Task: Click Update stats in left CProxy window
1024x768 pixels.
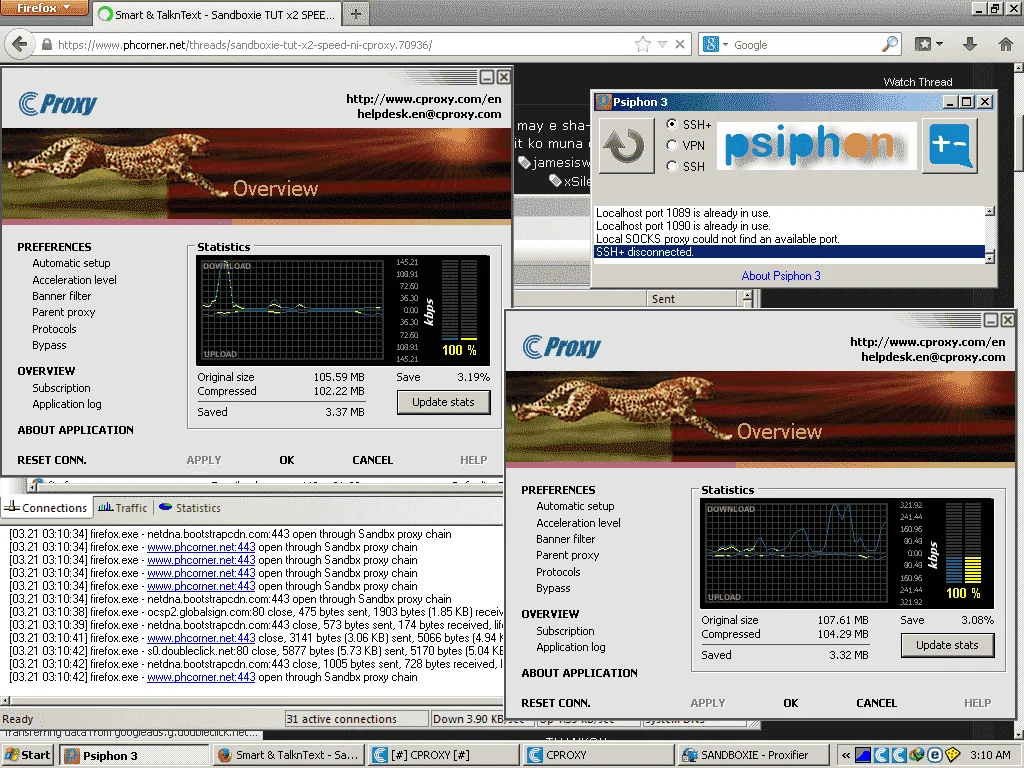Action: pyautogui.click(x=443, y=402)
